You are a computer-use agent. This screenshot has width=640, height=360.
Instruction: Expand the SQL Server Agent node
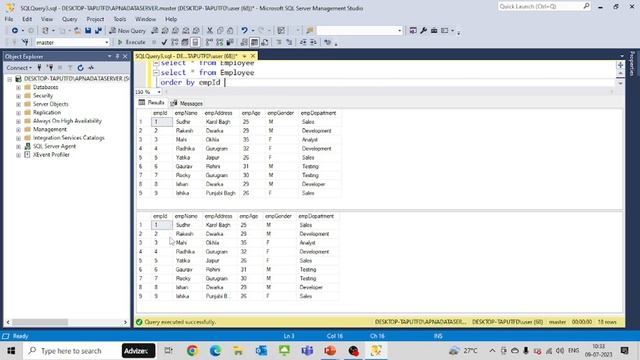point(18,147)
